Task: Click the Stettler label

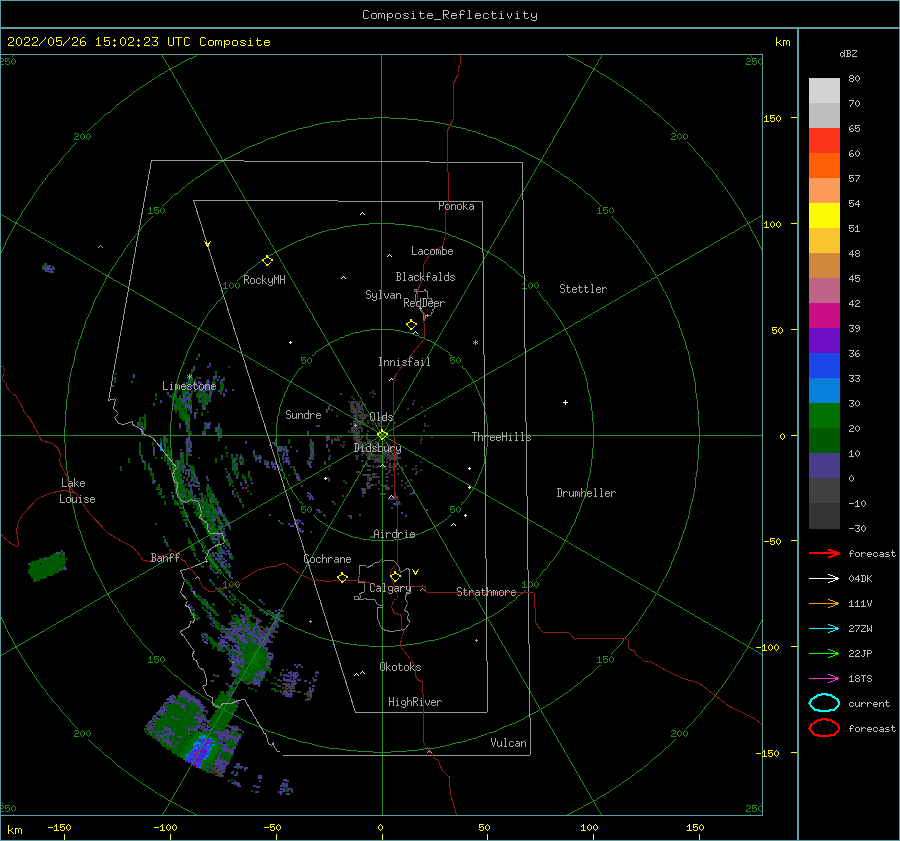Action: pos(583,289)
